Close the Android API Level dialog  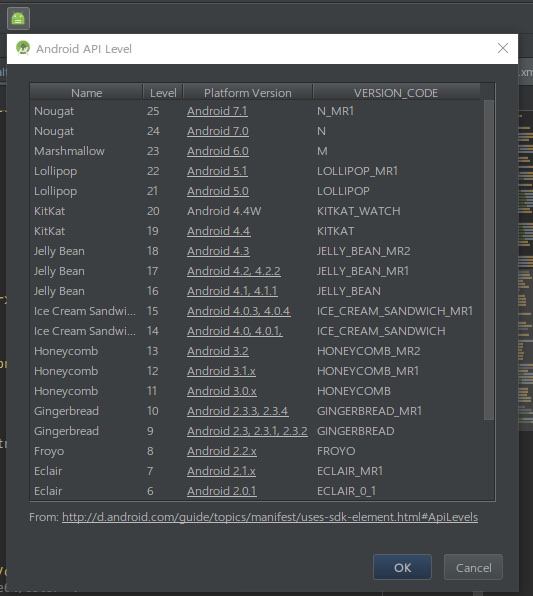coord(503,48)
